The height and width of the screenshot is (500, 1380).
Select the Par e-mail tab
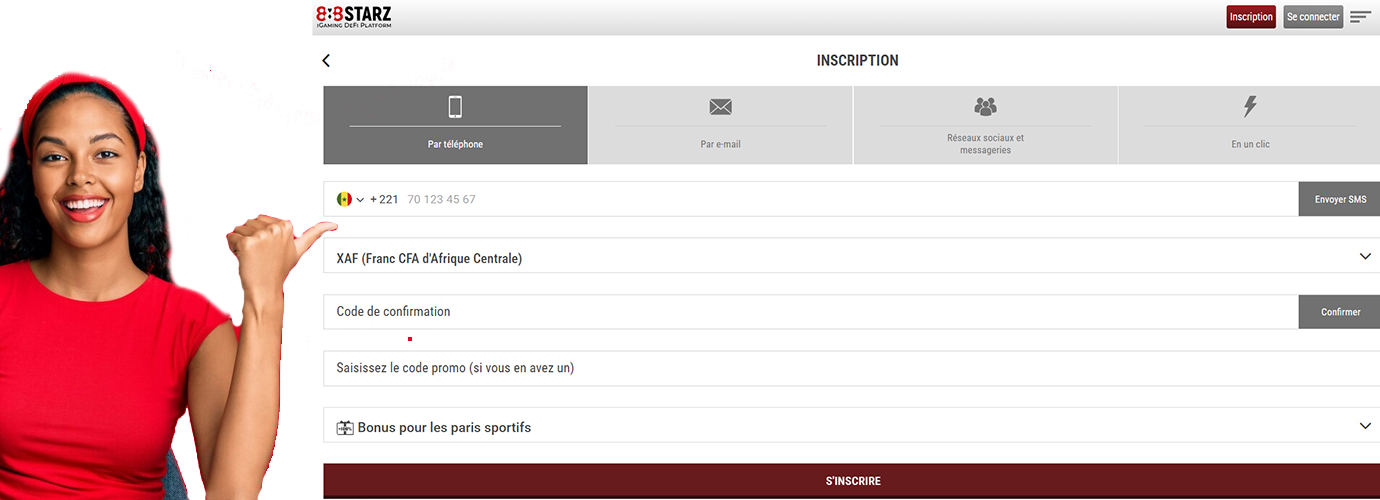720,125
